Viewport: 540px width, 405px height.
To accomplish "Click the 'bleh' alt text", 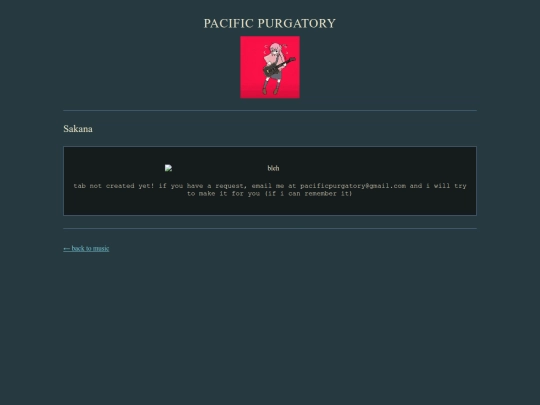I will (273, 168).
